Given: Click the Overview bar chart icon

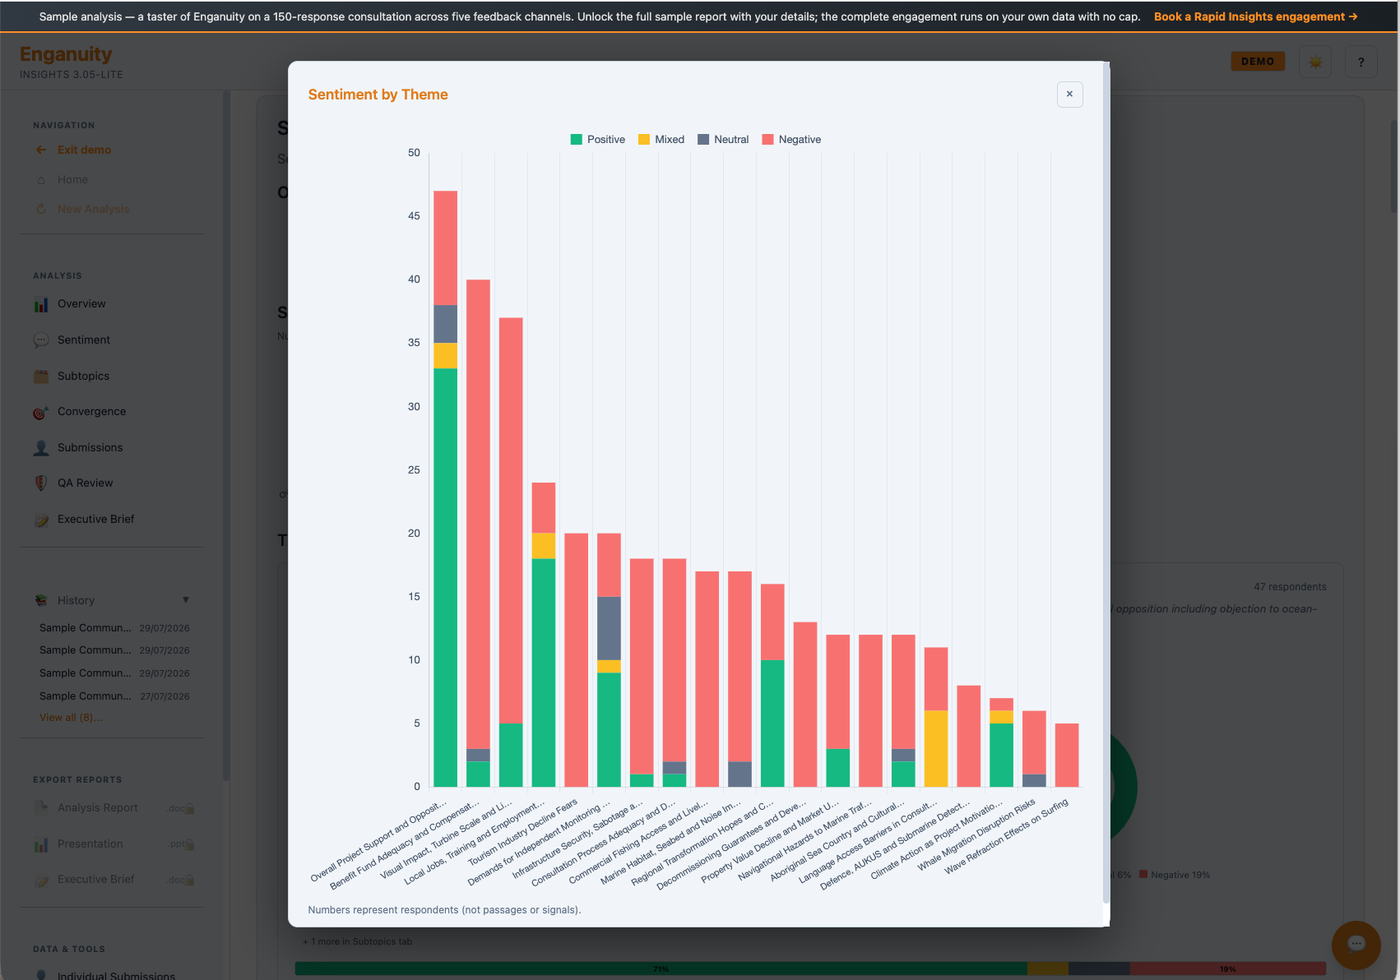Looking at the screenshot, I should pos(41,304).
